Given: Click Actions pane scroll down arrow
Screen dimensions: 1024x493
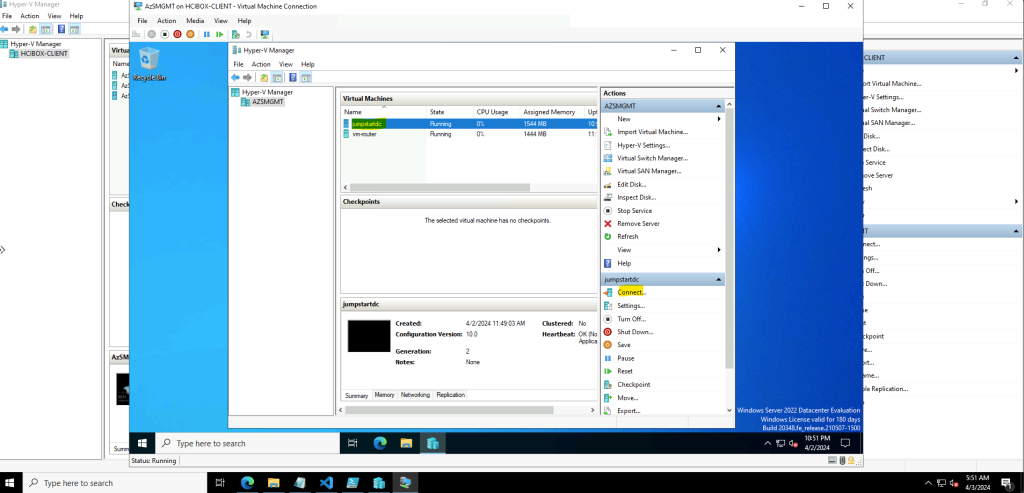Looking at the screenshot, I should click(729, 410).
